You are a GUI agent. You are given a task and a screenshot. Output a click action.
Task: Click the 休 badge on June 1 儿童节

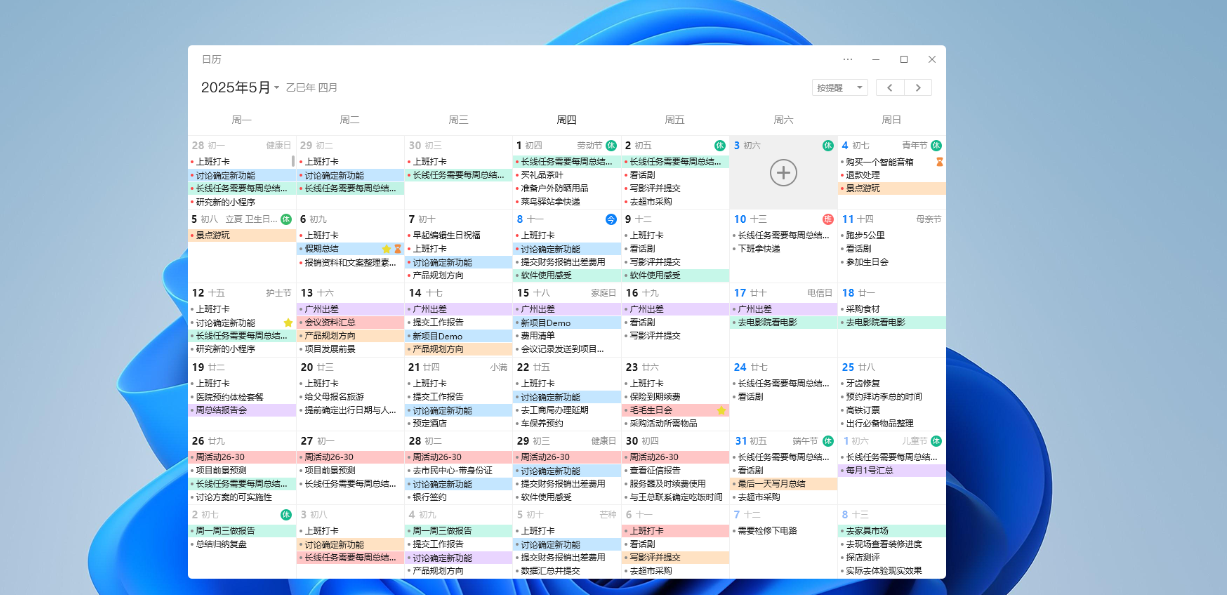click(937, 441)
